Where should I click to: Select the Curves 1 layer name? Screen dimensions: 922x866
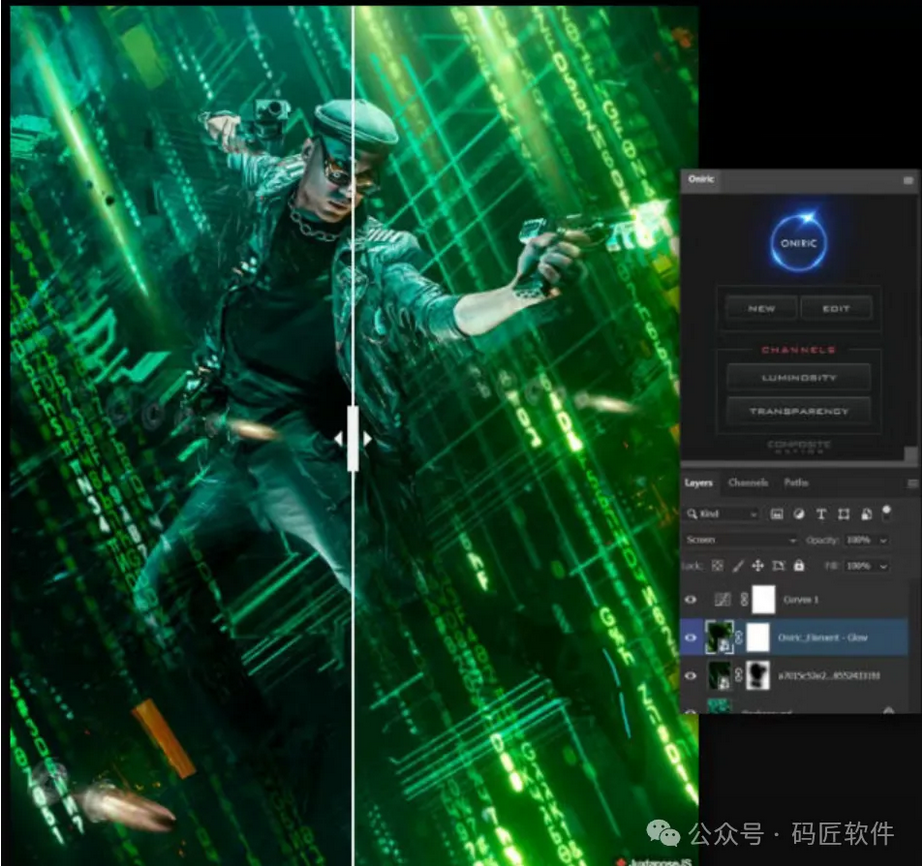click(801, 600)
